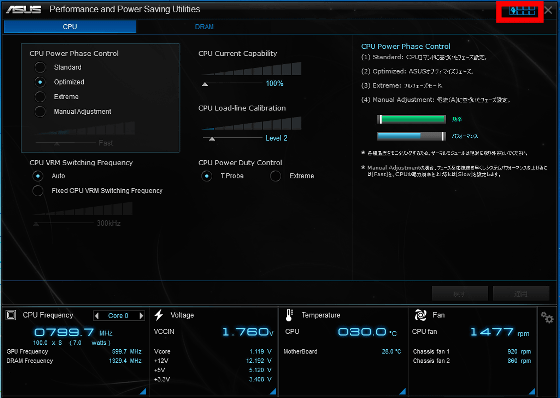Open monitor settings gear icon
Viewport: 560px width, 398px height.
(x=547, y=317)
